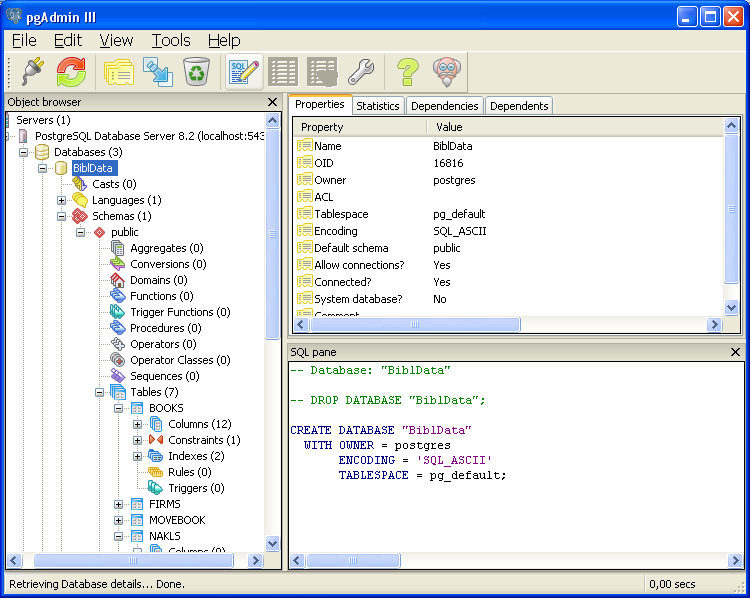The image size is (750, 598).
Task: Open maintenance with the wrench icon
Action: pos(361,72)
